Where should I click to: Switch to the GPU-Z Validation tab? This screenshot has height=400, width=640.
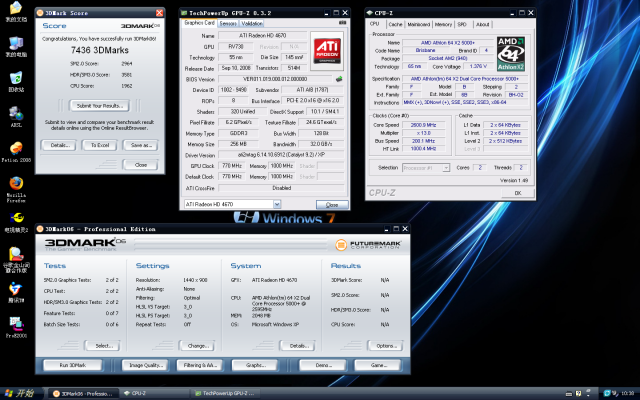(252, 24)
